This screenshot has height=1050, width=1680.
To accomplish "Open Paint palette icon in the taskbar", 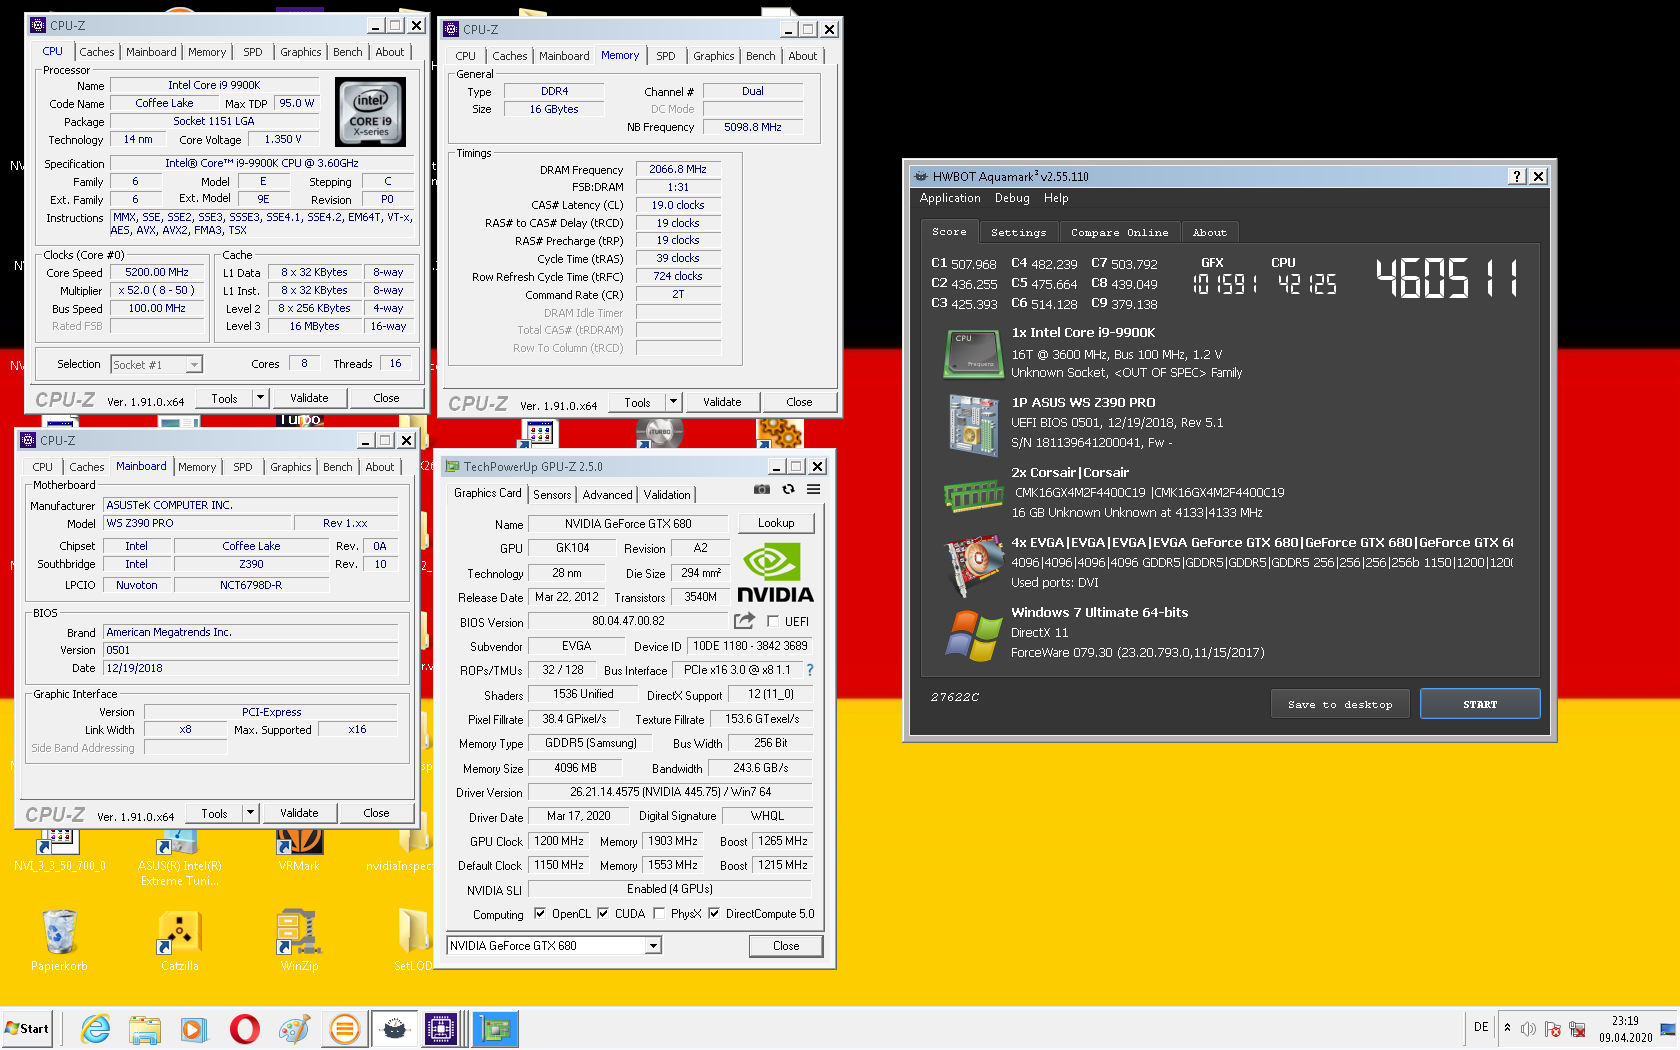I will click(294, 1028).
